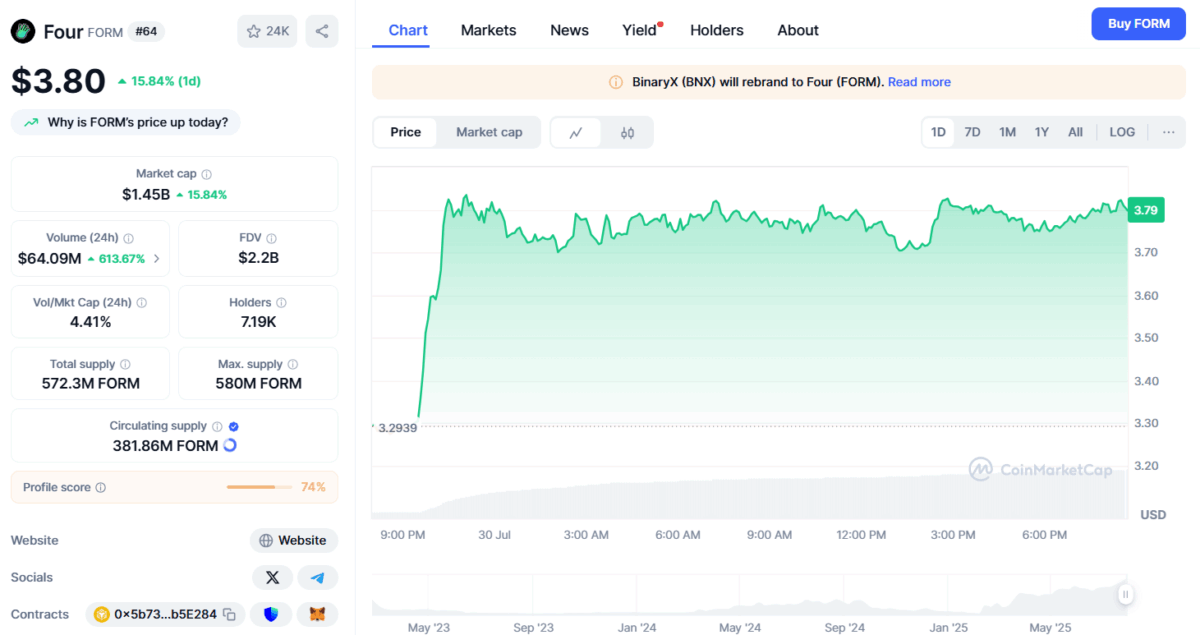The image size is (1200, 635).
Task: Open the Chart tab
Action: point(408,30)
